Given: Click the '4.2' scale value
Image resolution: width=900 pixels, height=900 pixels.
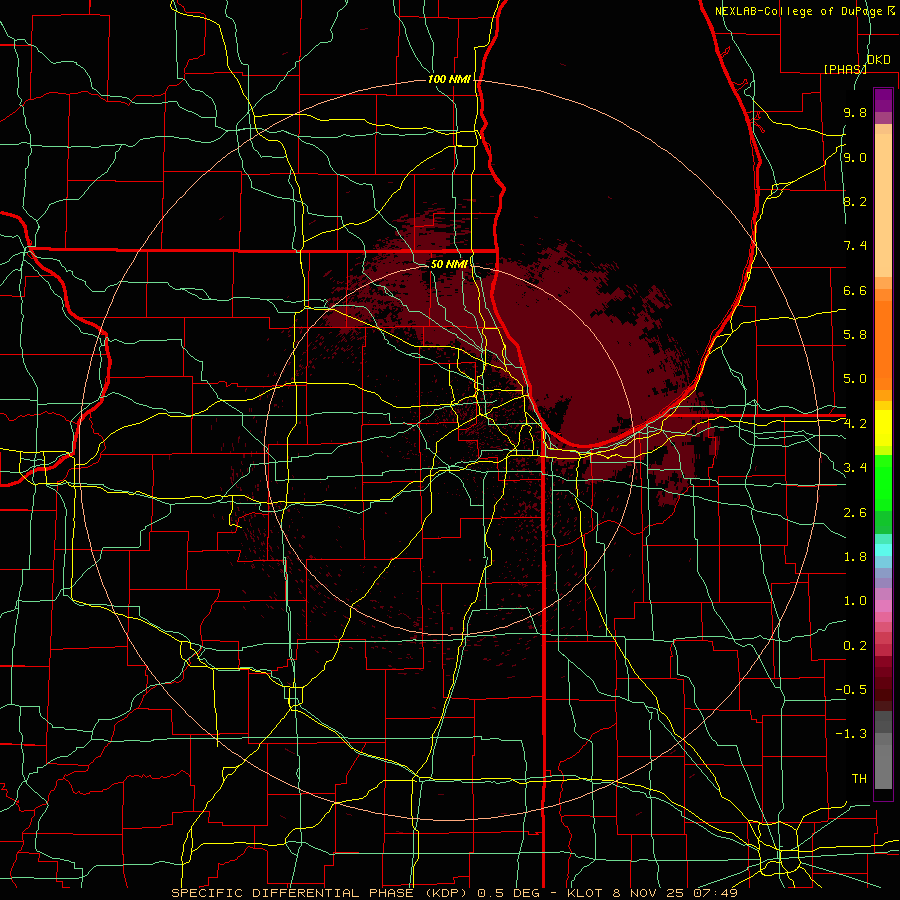Looking at the screenshot, I should (855, 424).
